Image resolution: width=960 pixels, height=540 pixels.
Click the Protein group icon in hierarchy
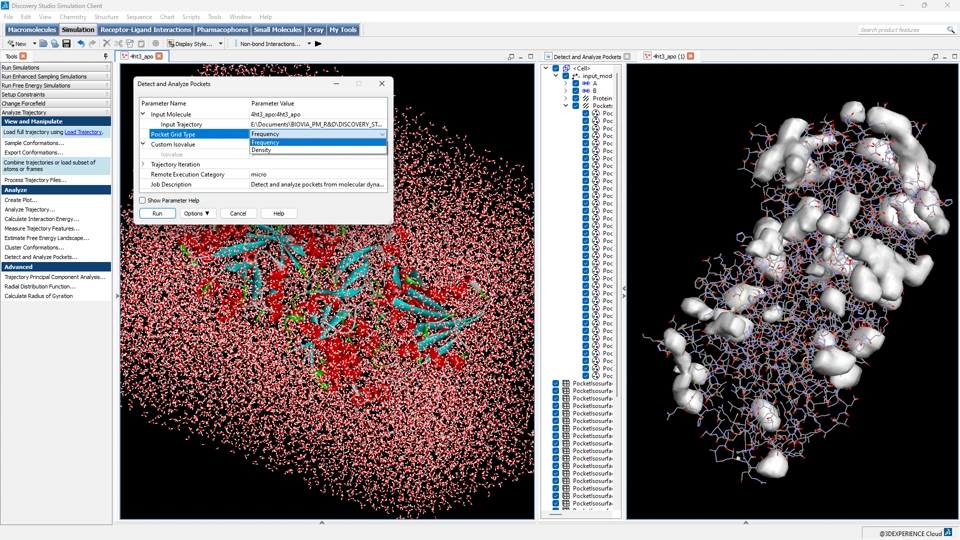[x=586, y=98]
